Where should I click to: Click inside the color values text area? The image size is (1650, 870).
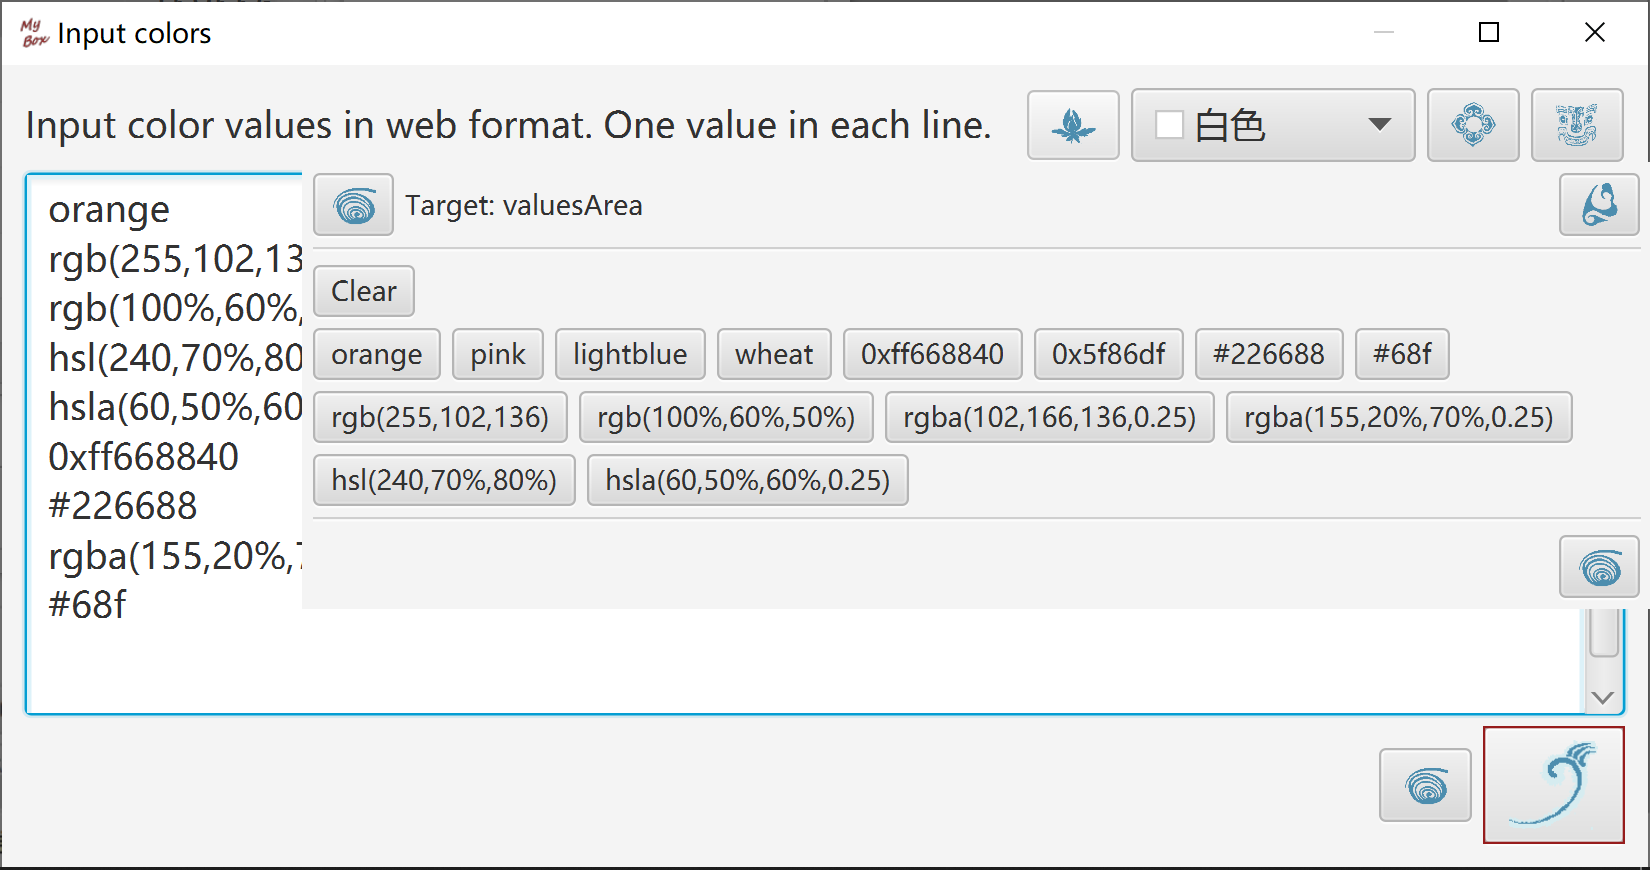[x=800, y=660]
